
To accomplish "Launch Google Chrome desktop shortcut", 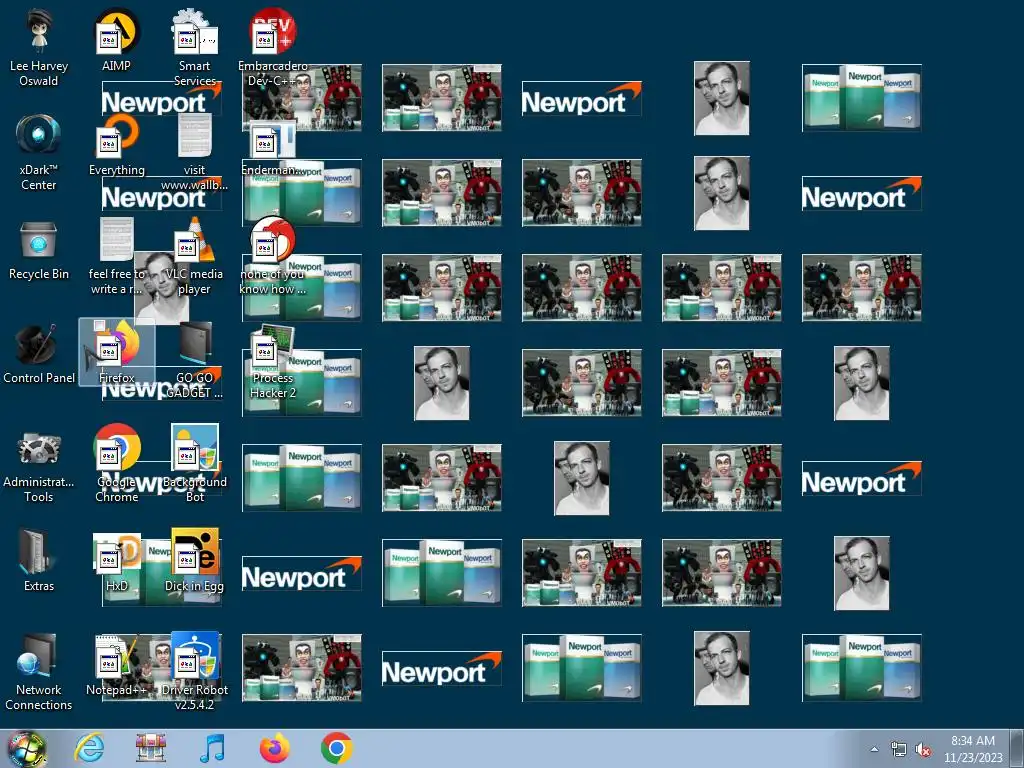I will (116, 464).
